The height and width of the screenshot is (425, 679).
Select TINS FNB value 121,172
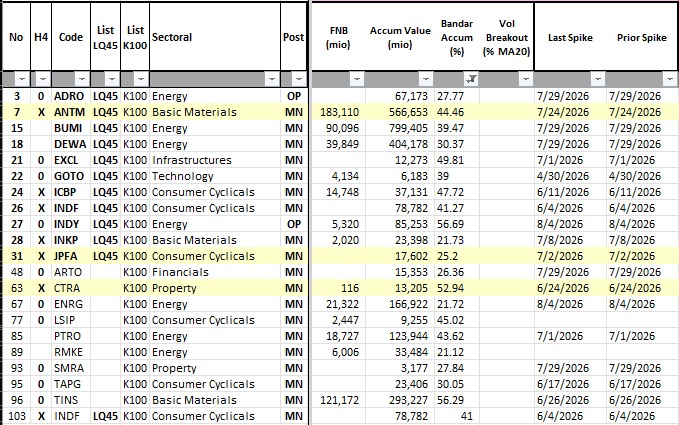(x=338, y=401)
